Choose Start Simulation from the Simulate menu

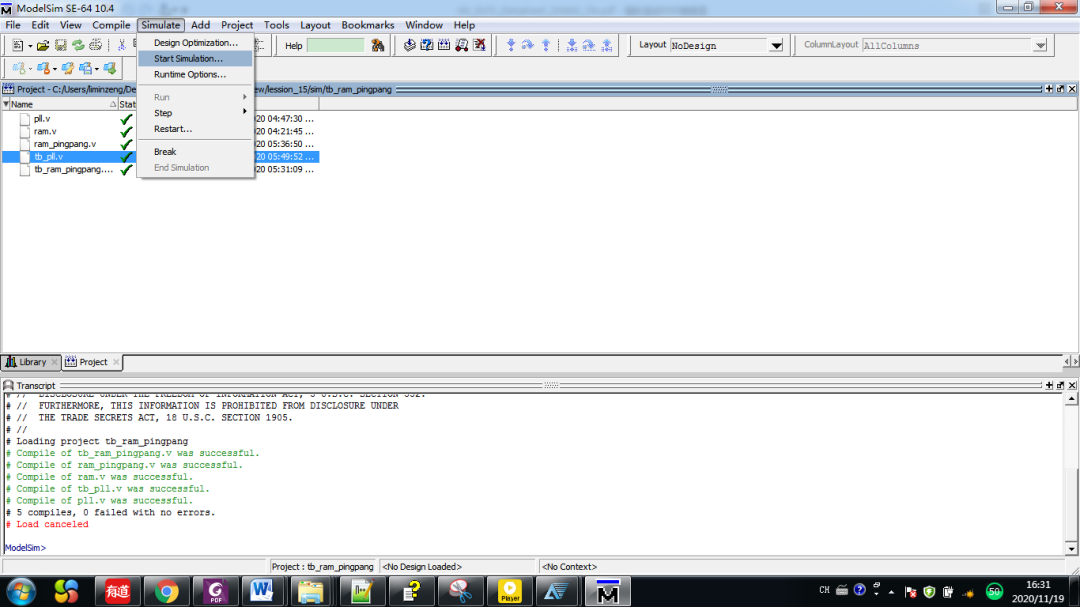[x=188, y=59]
